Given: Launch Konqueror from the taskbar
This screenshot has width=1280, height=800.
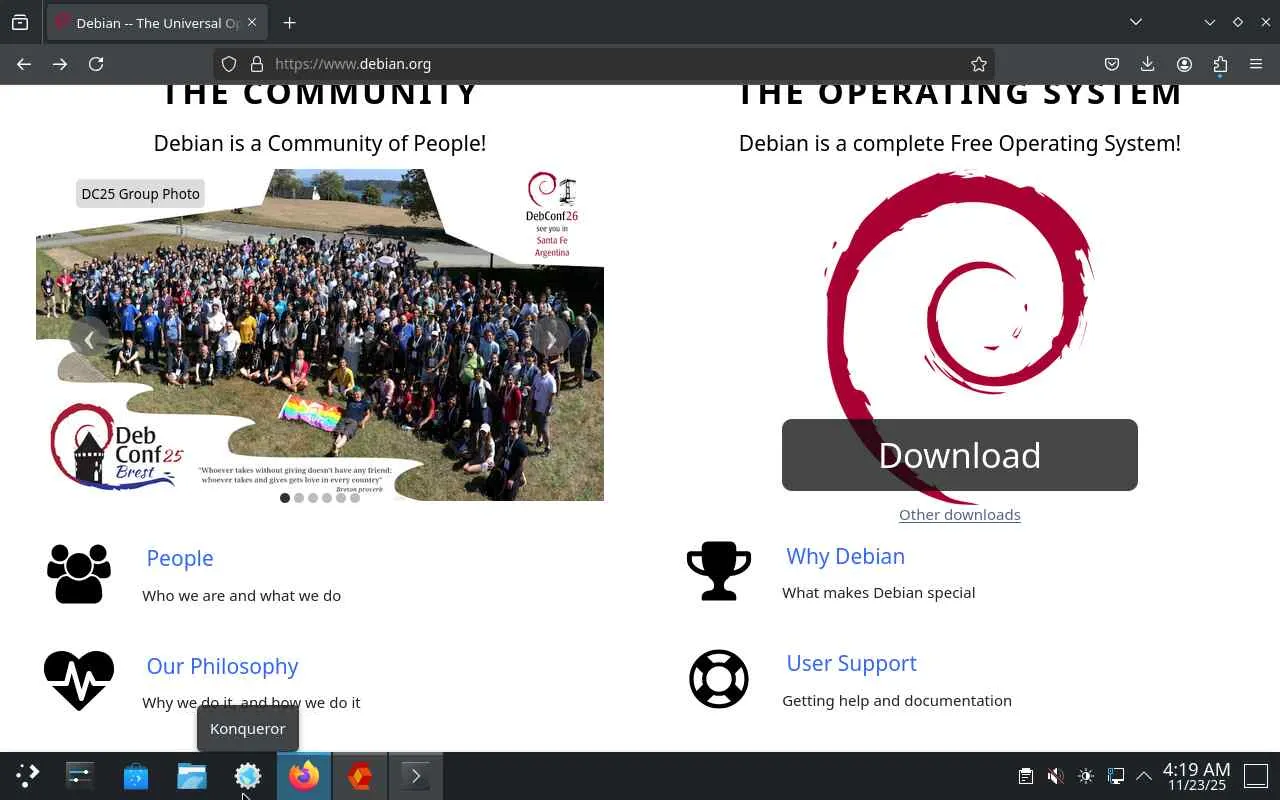Looking at the screenshot, I should click(248, 776).
